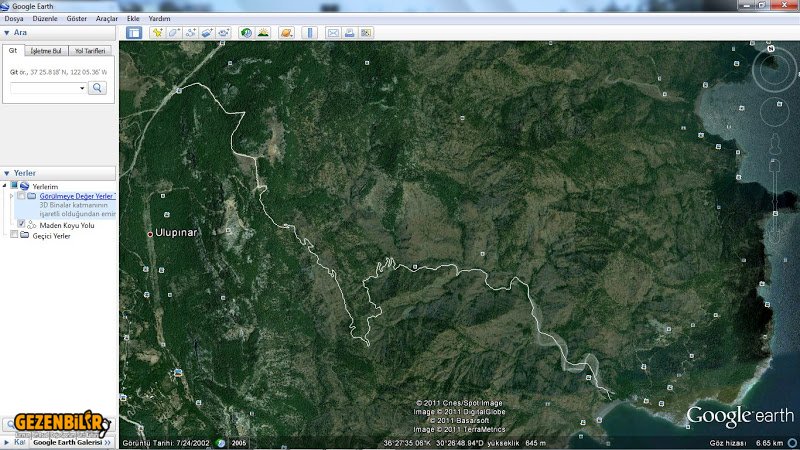Click the move joystick below the compass
Viewport: 800px width, 450px height.
(x=774, y=112)
